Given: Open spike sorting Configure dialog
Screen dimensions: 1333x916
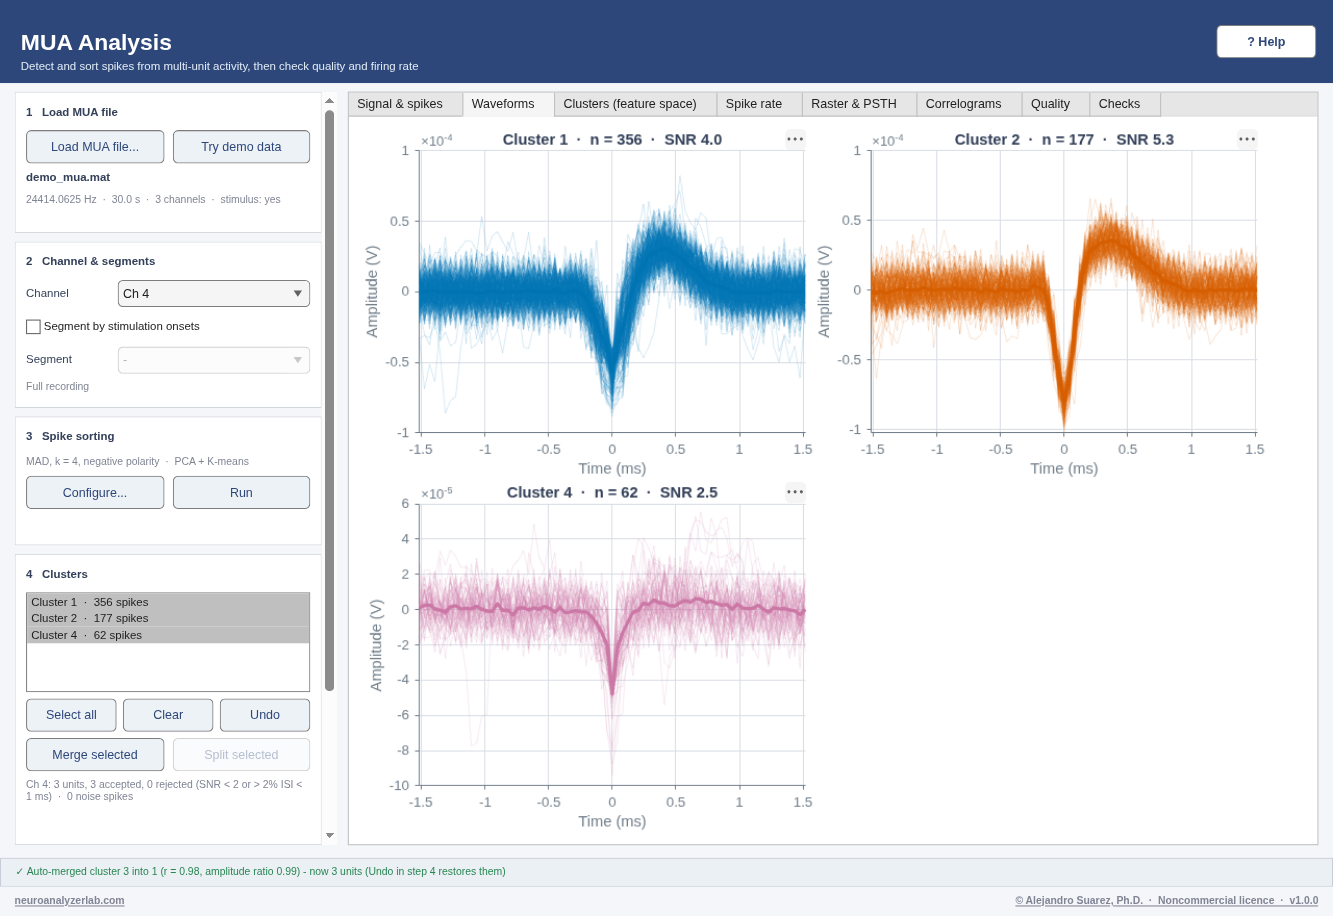Looking at the screenshot, I should click(x=95, y=493).
